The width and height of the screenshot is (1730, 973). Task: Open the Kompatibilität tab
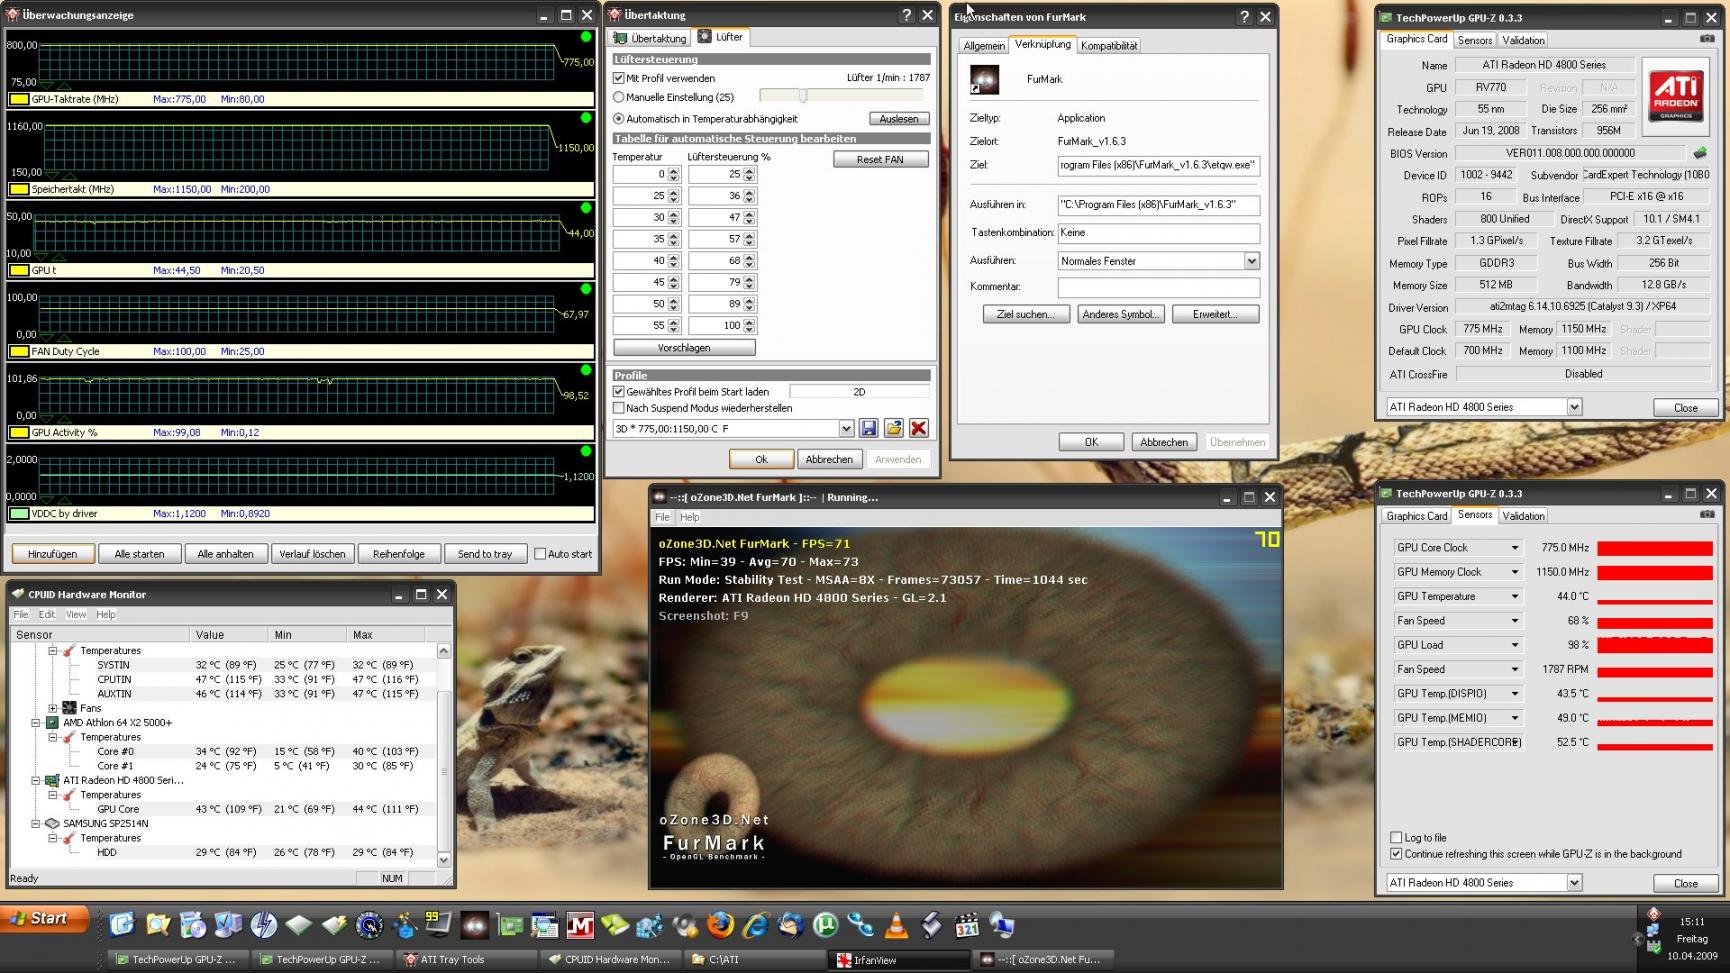click(1109, 46)
